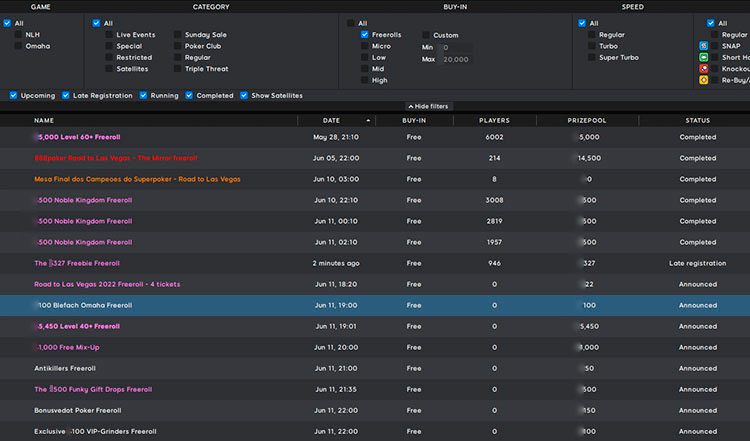
Task: Tick the Omaha game checkbox
Action: tap(18, 46)
